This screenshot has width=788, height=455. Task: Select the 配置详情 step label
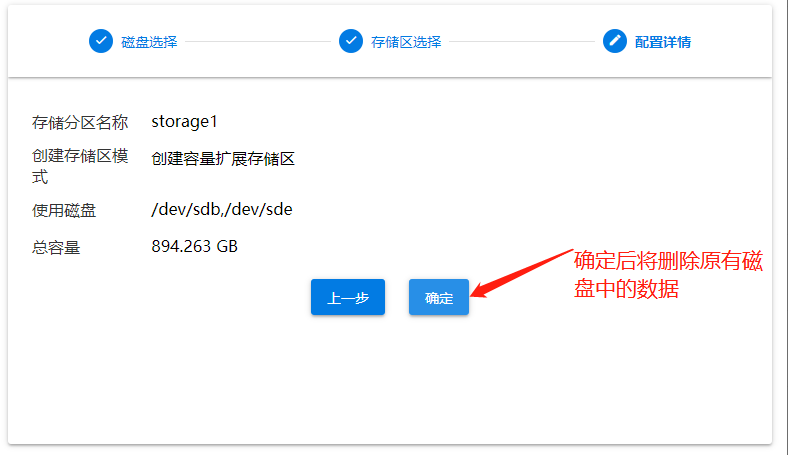point(663,42)
